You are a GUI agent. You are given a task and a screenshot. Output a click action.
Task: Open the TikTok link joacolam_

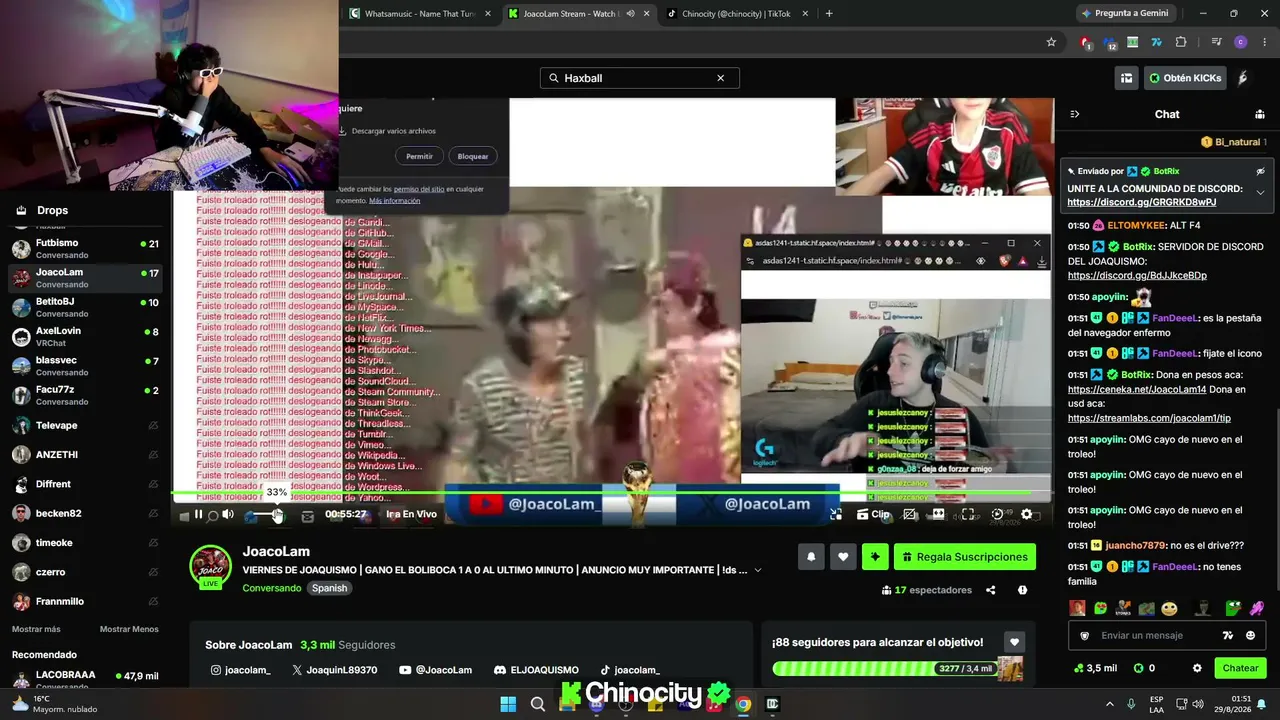(629, 670)
